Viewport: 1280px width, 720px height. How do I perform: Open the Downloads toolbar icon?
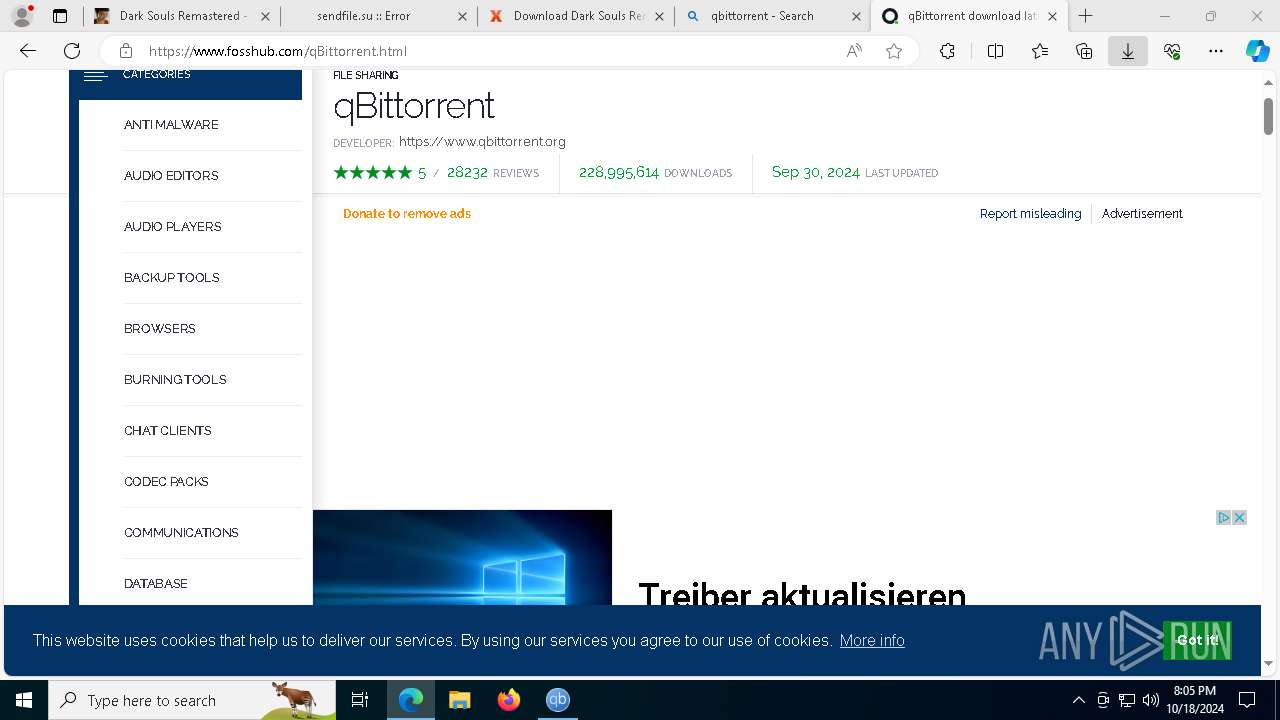[1128, 51]
